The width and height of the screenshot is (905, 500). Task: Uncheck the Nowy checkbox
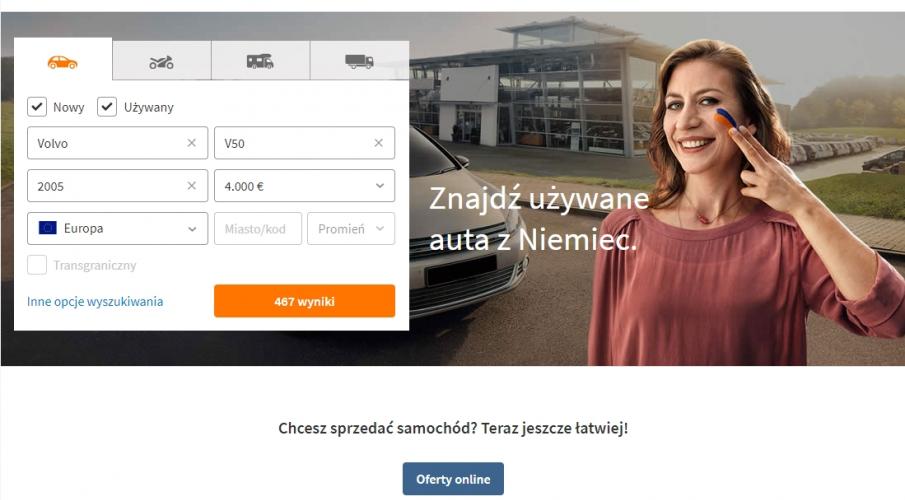(x=37, y=107)
